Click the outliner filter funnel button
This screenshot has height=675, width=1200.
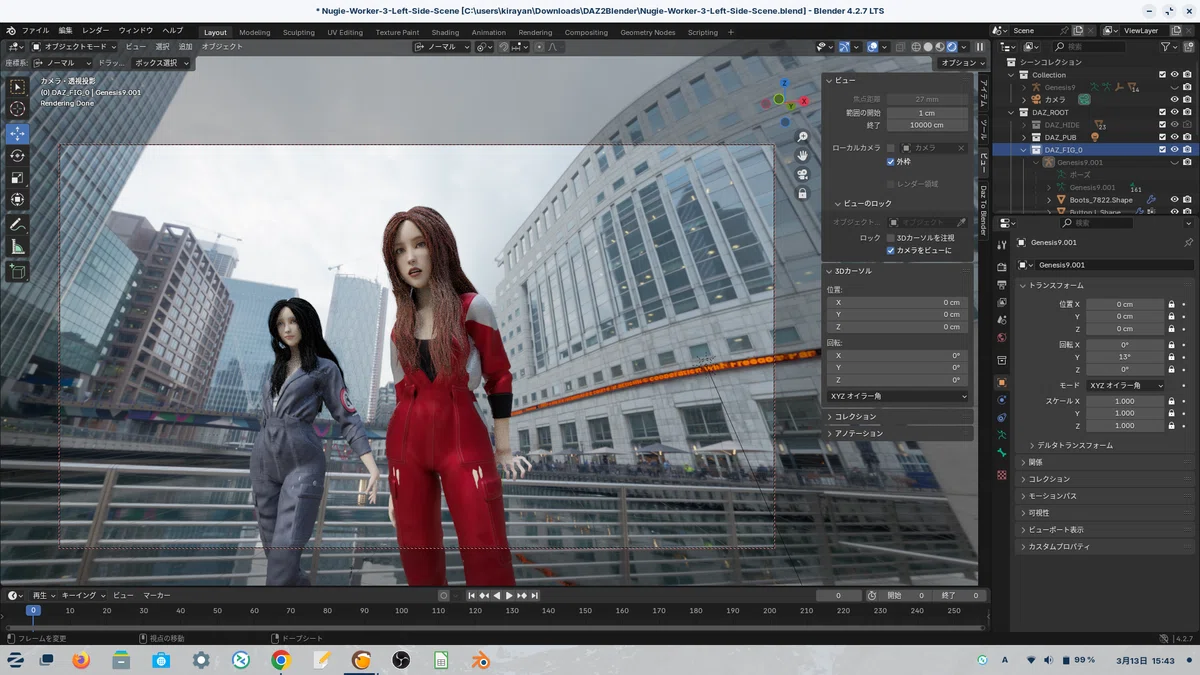pyautogui.click(x=1163, y=47)
